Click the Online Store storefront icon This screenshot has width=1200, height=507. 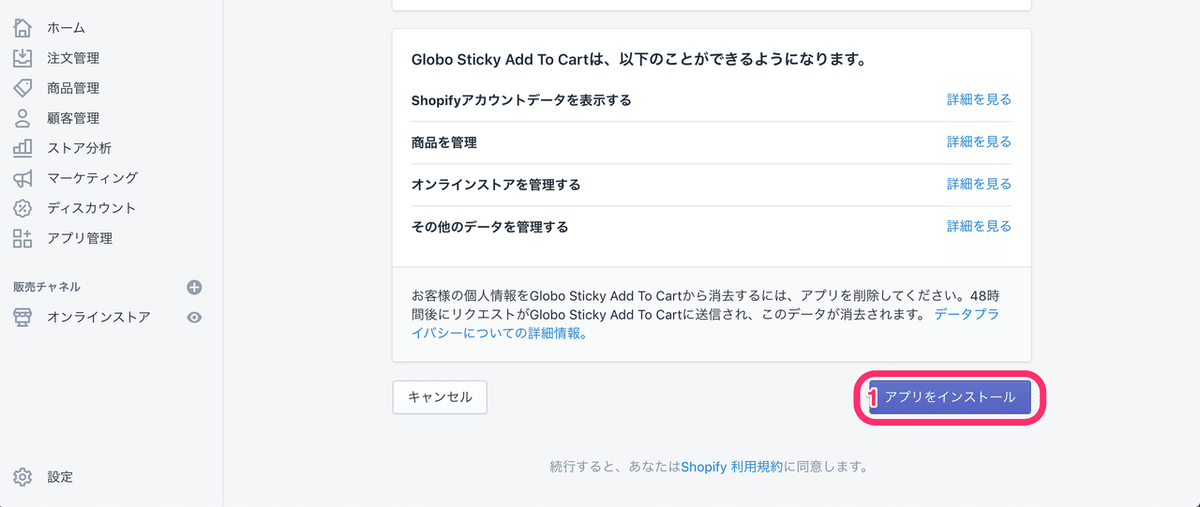(22, 317)
